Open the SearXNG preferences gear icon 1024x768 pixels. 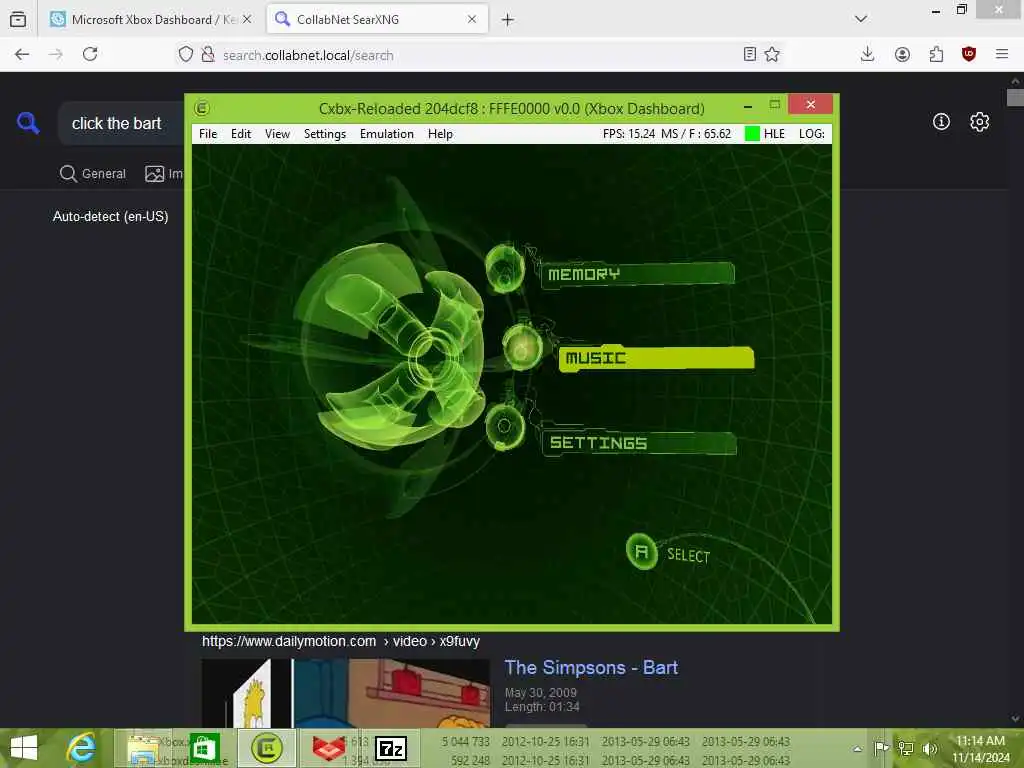(979, 121)
